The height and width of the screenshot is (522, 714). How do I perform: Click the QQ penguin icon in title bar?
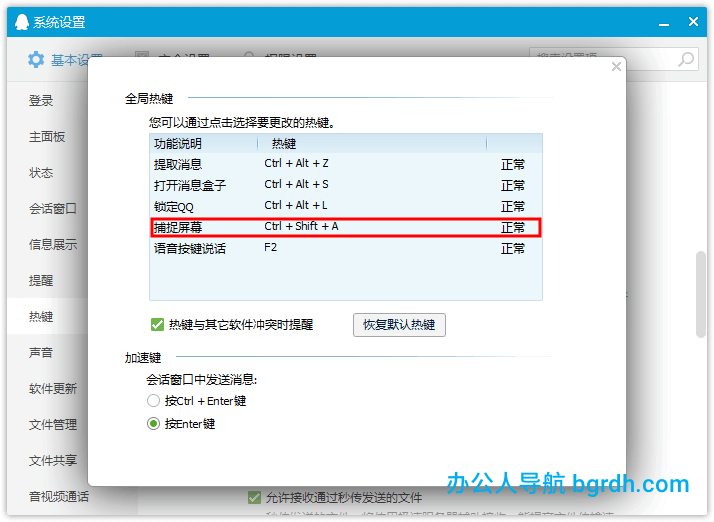pos(20,21)
